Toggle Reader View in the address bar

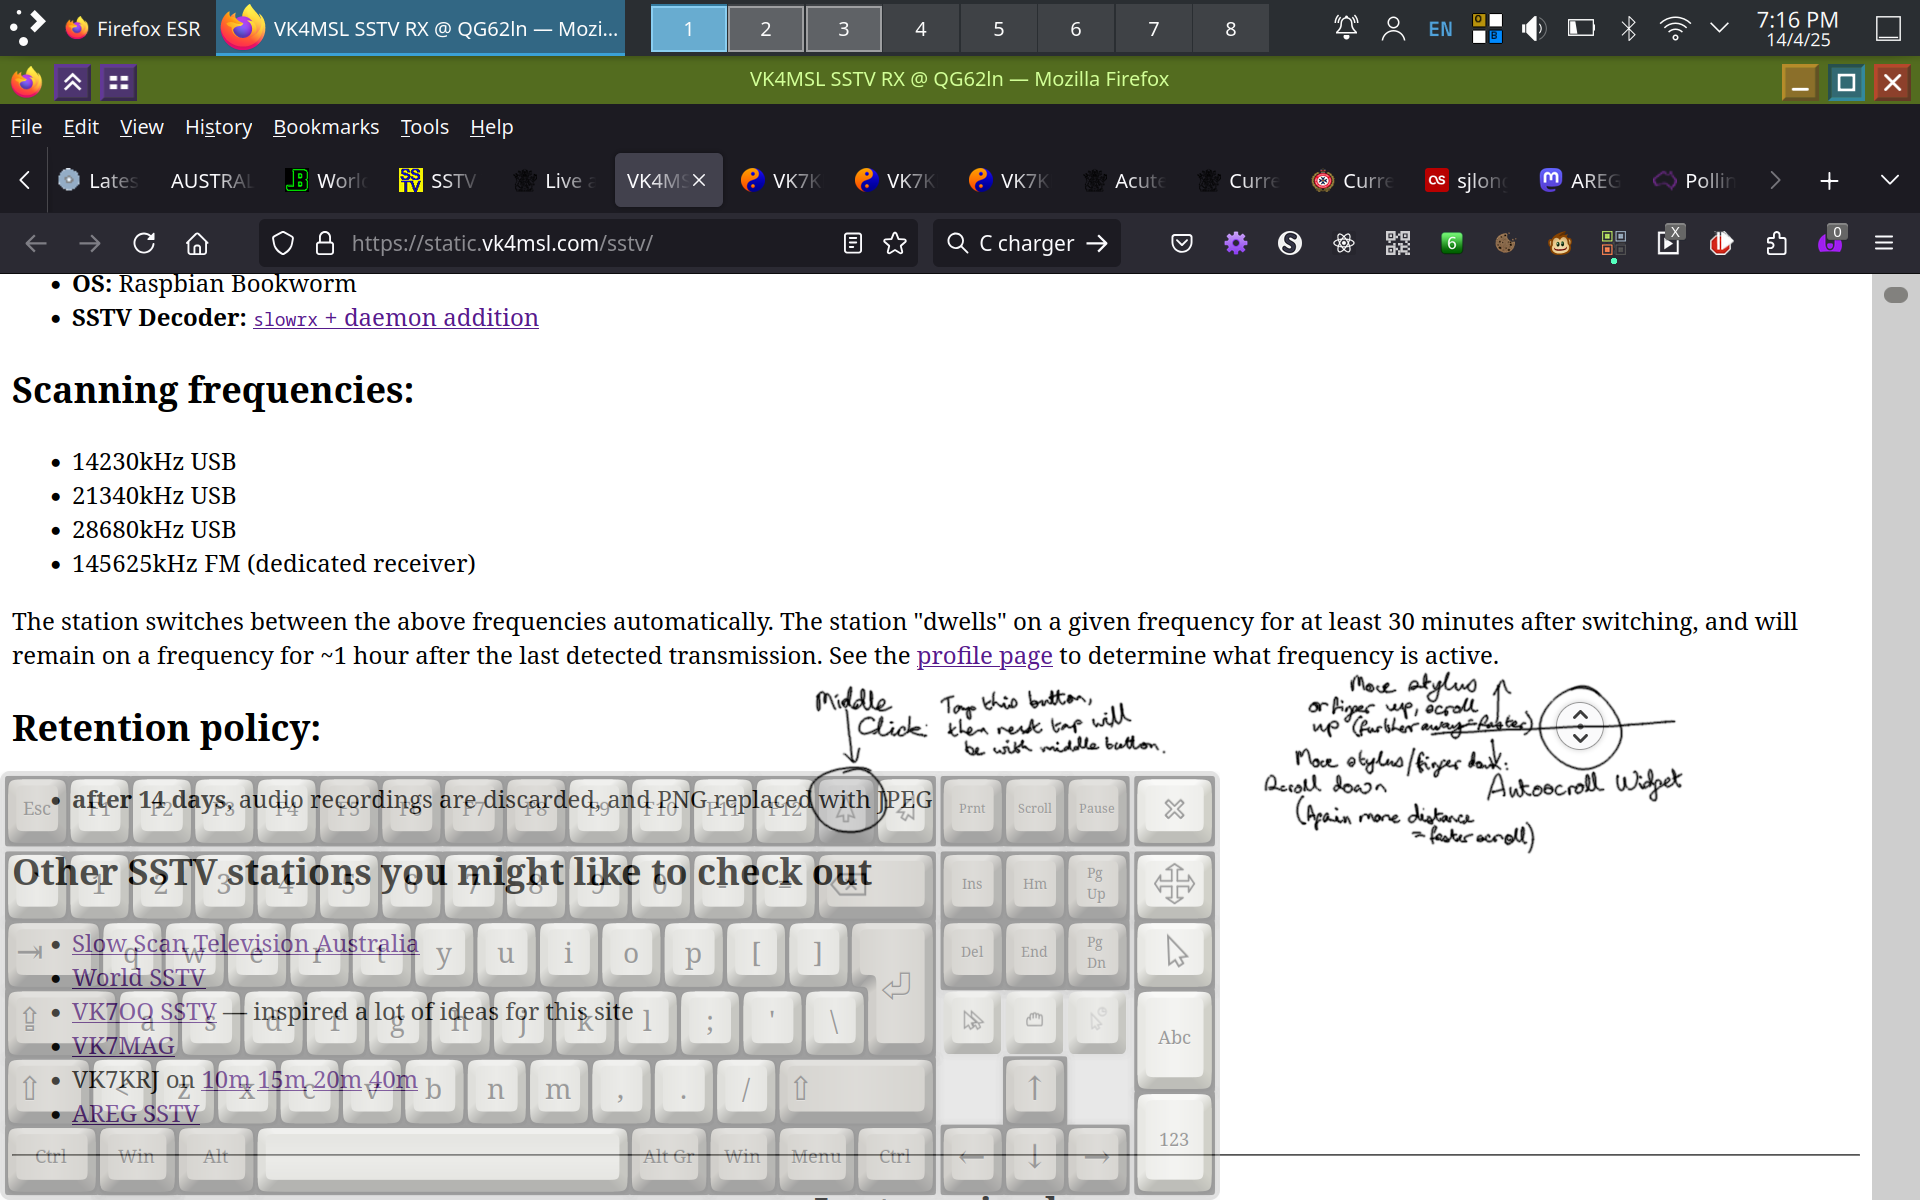pos(852,243)
